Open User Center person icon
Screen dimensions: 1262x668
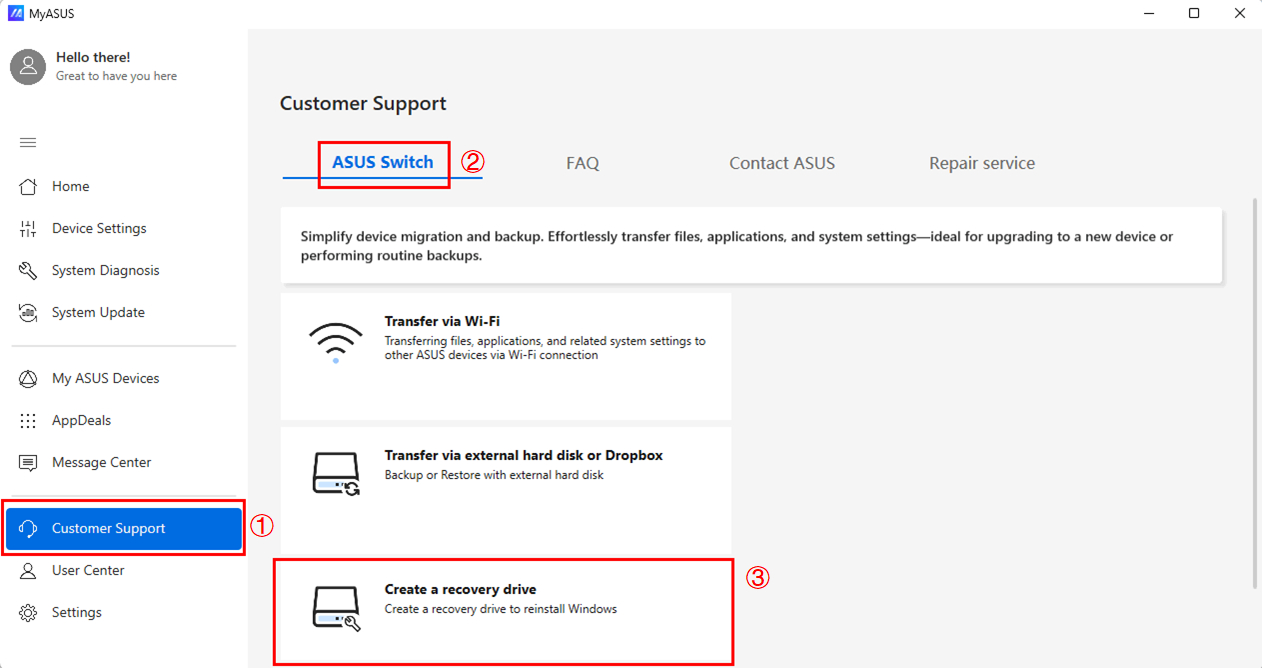click(x=28, y=571)
